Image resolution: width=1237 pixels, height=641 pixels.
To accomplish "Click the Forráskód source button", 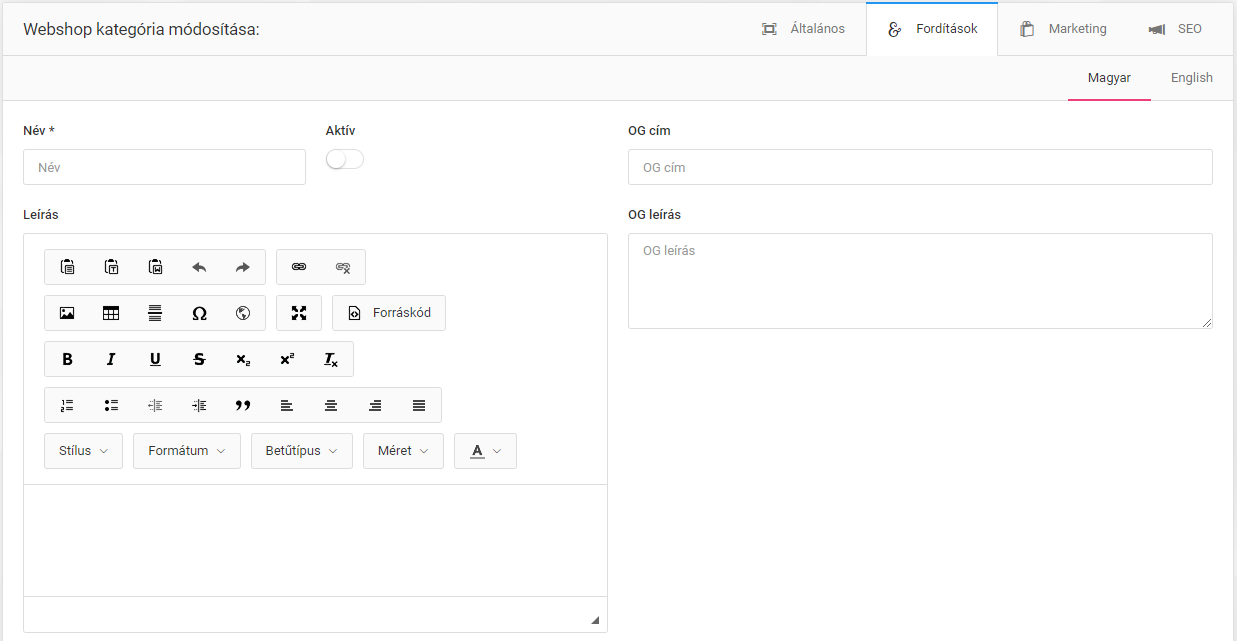I will point(389,313).
